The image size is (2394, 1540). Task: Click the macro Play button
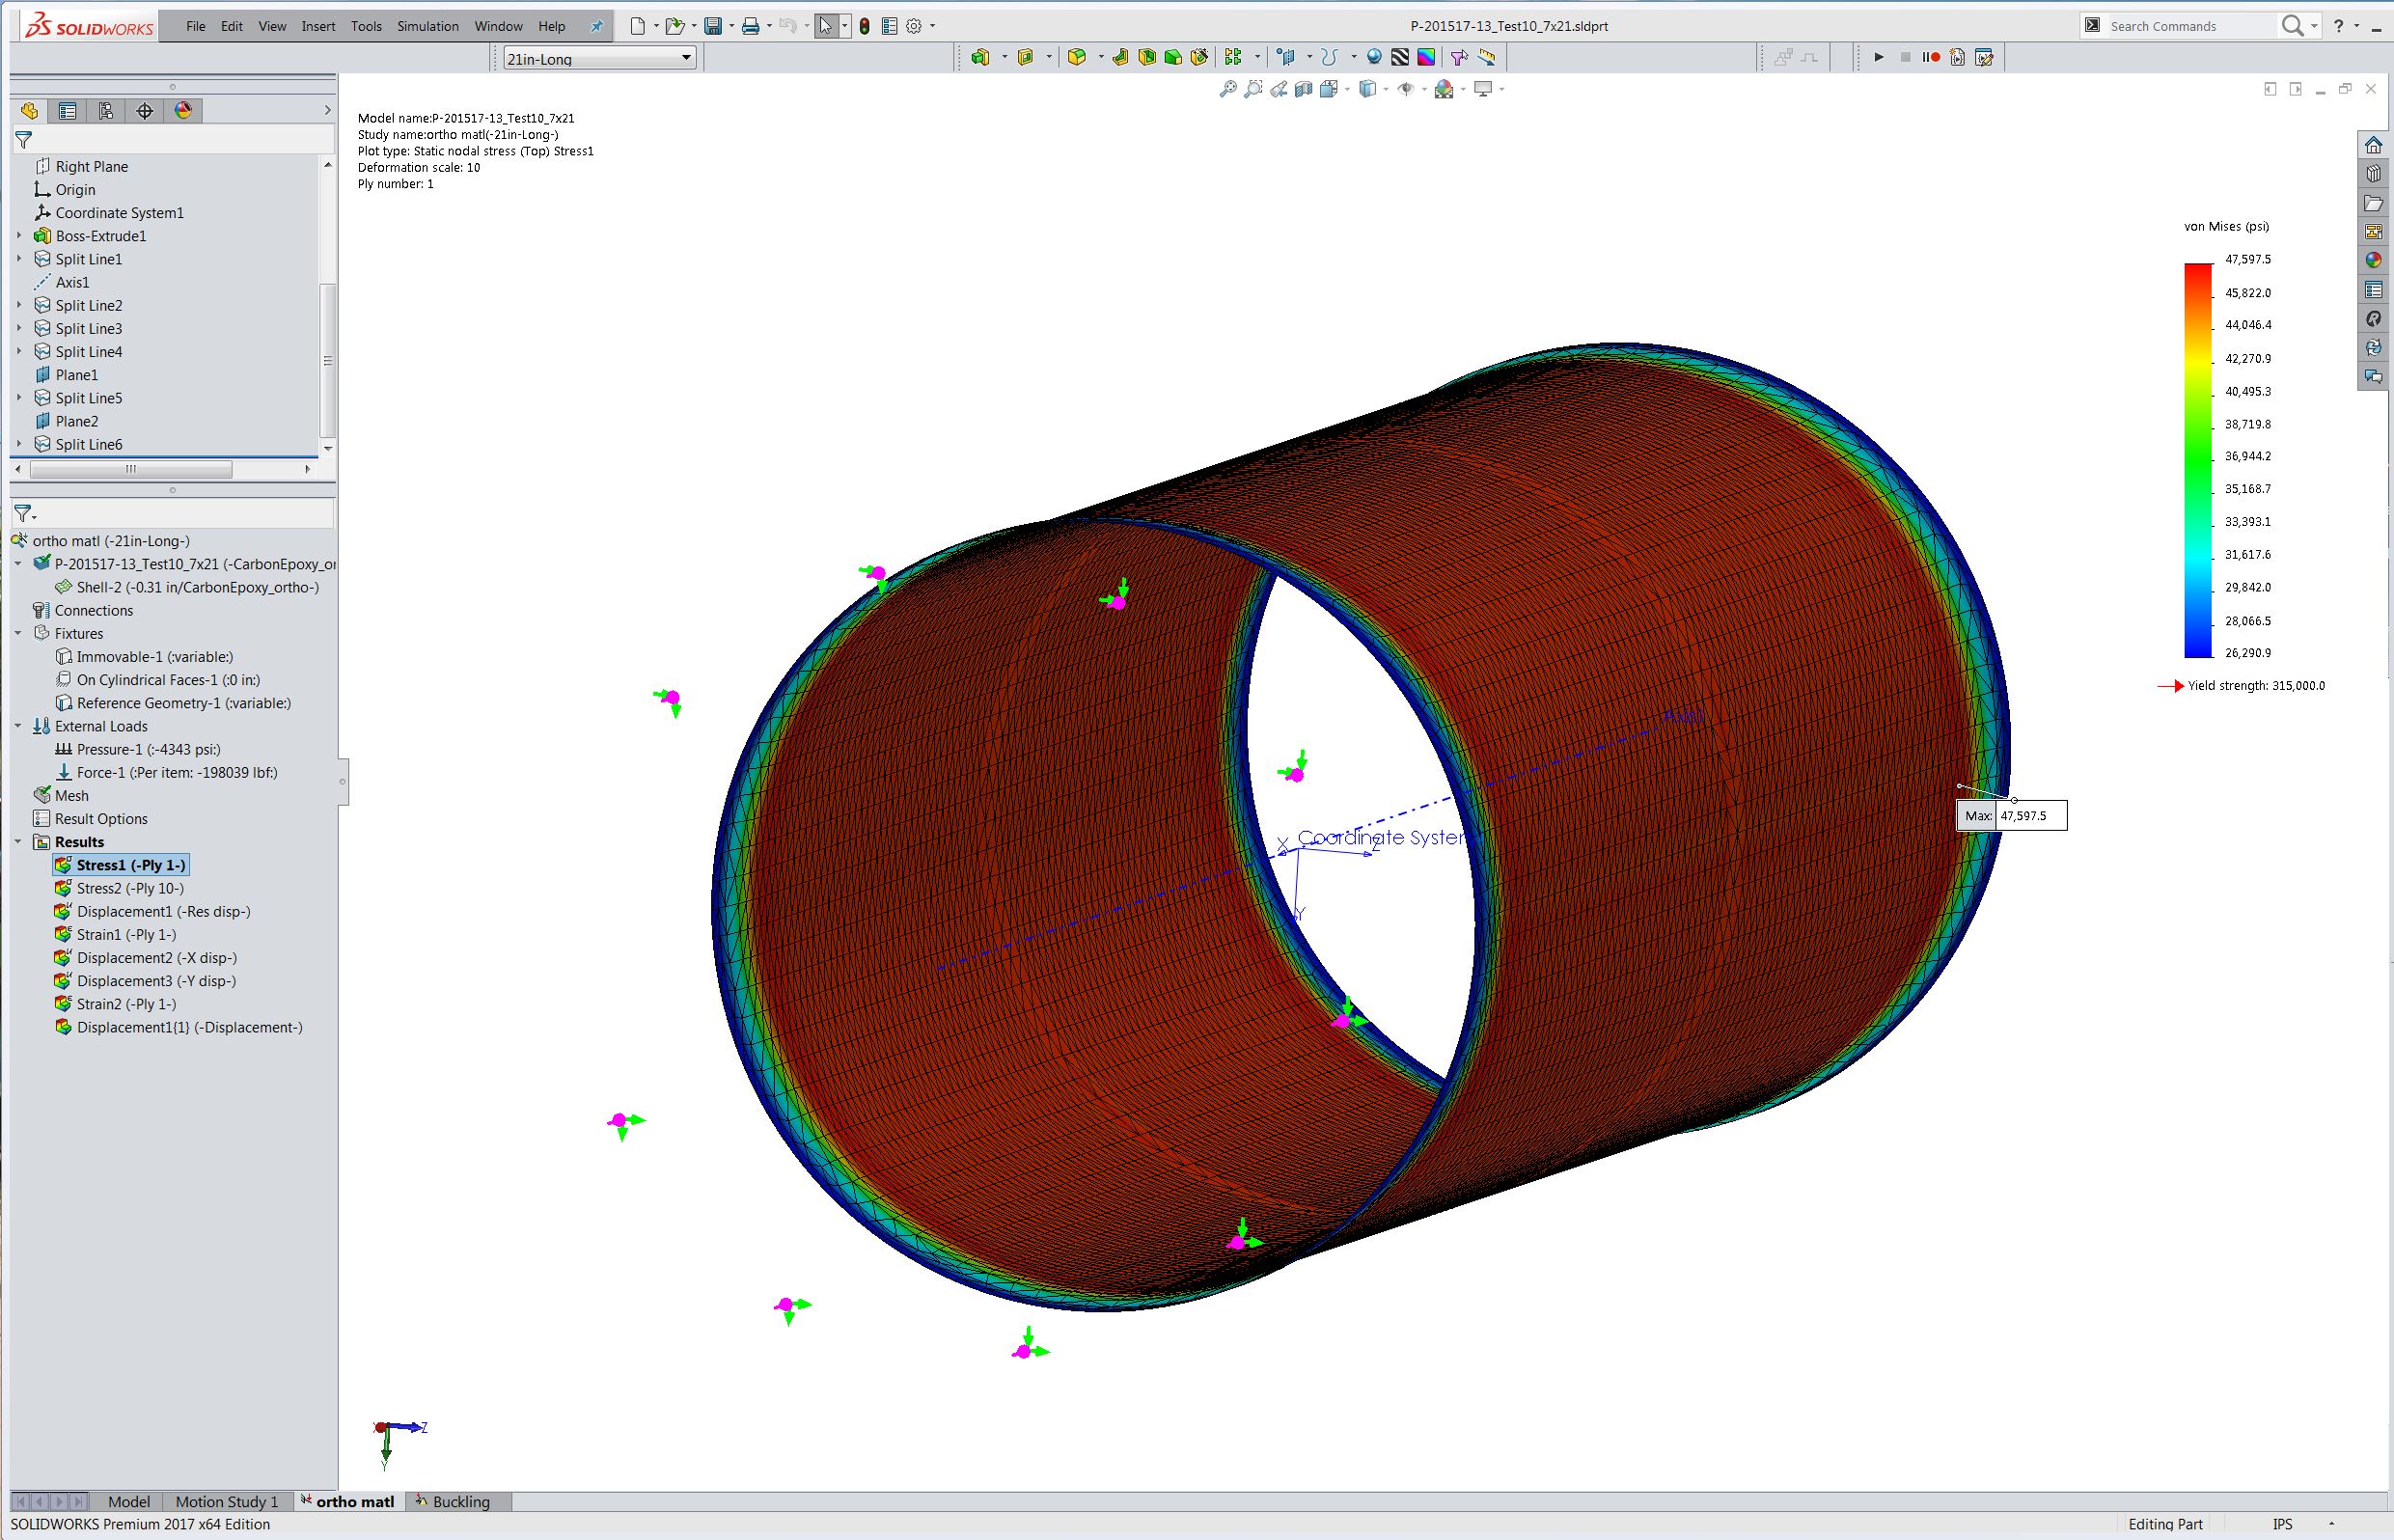pos(1879,57)
